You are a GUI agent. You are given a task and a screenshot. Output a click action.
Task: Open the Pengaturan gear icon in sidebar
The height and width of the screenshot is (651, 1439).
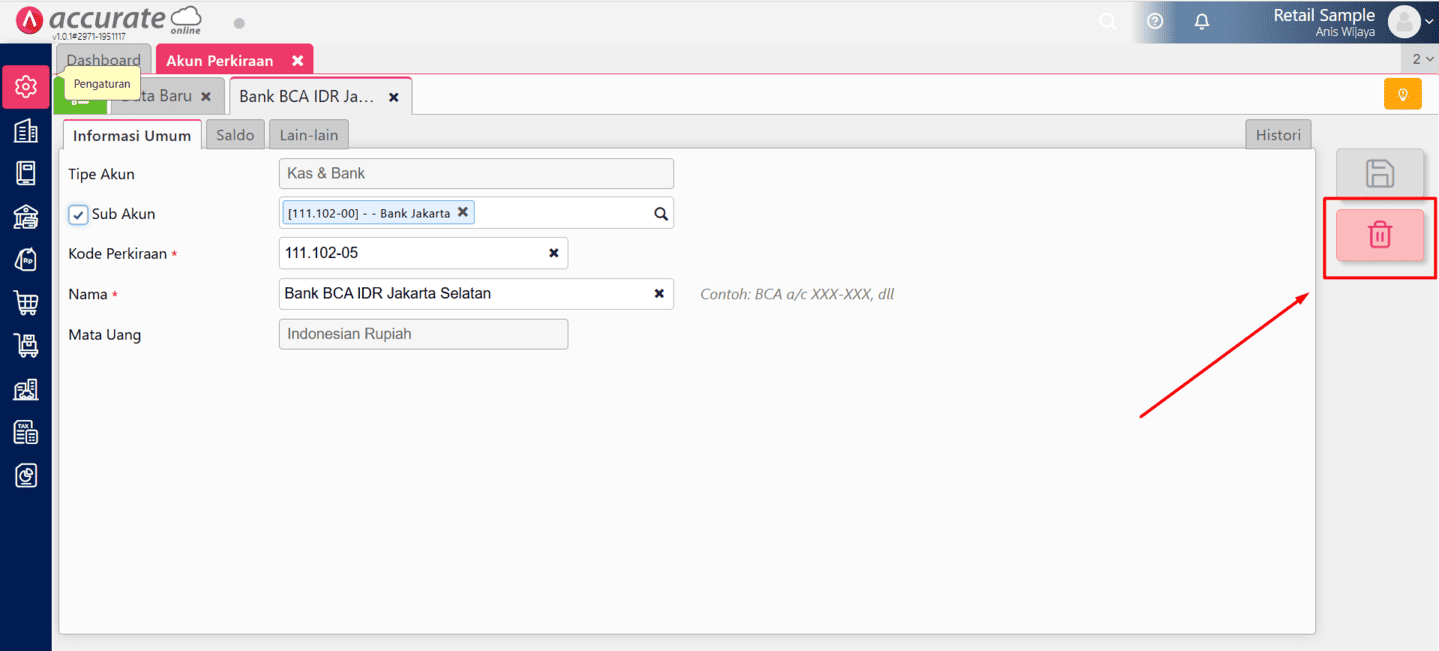click(x=26, y=87)
